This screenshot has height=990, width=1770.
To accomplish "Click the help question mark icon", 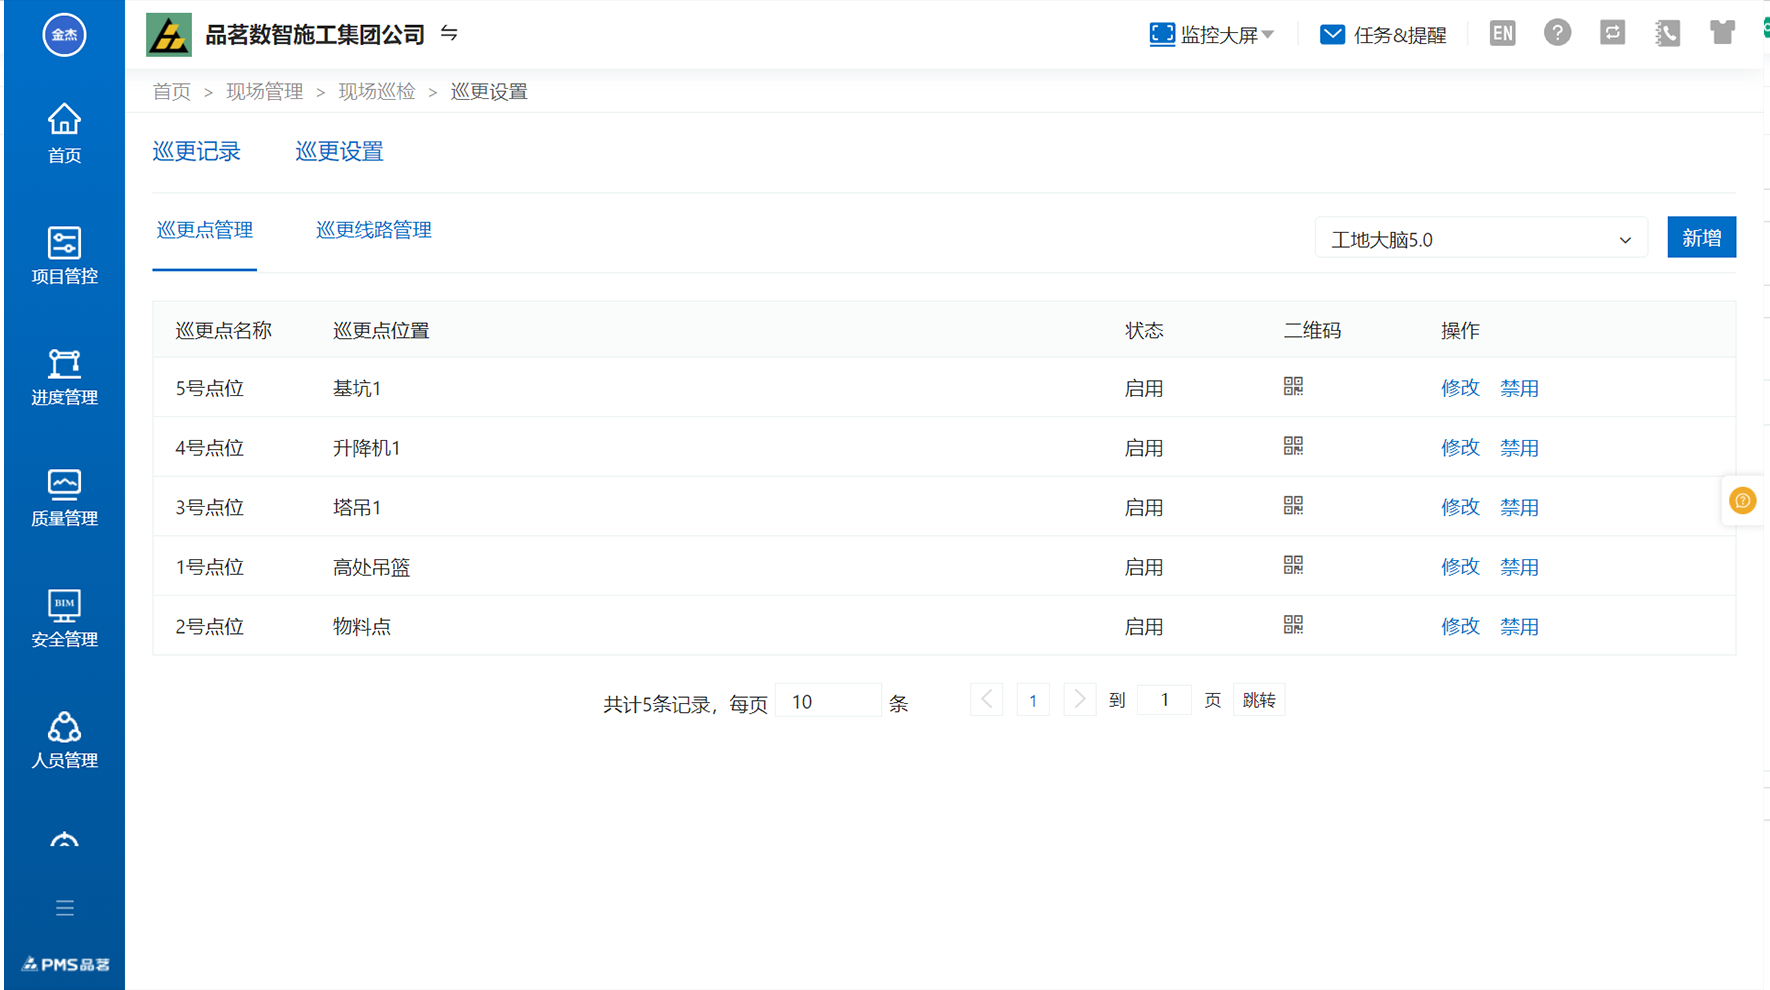I will click(x=1557, y=33).
